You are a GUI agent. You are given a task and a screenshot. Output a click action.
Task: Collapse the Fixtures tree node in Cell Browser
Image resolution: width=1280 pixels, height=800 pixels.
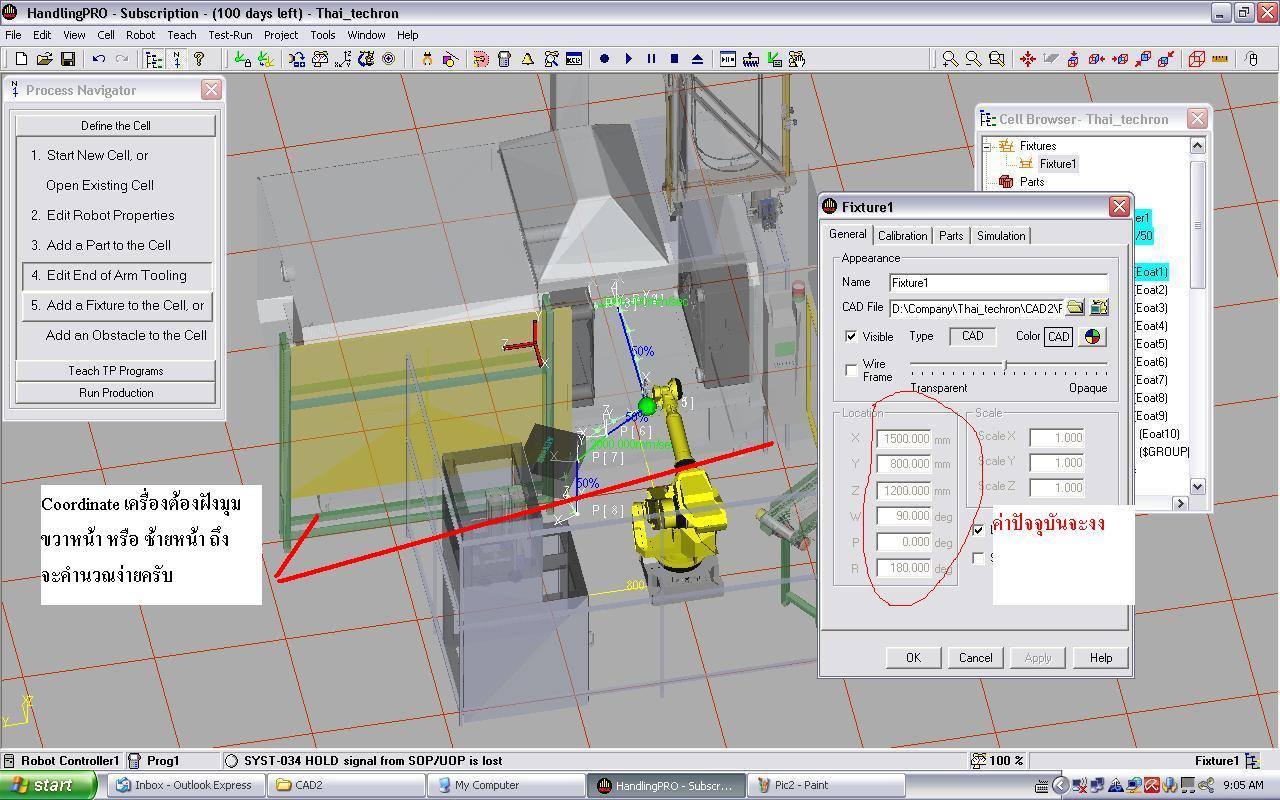988,146
